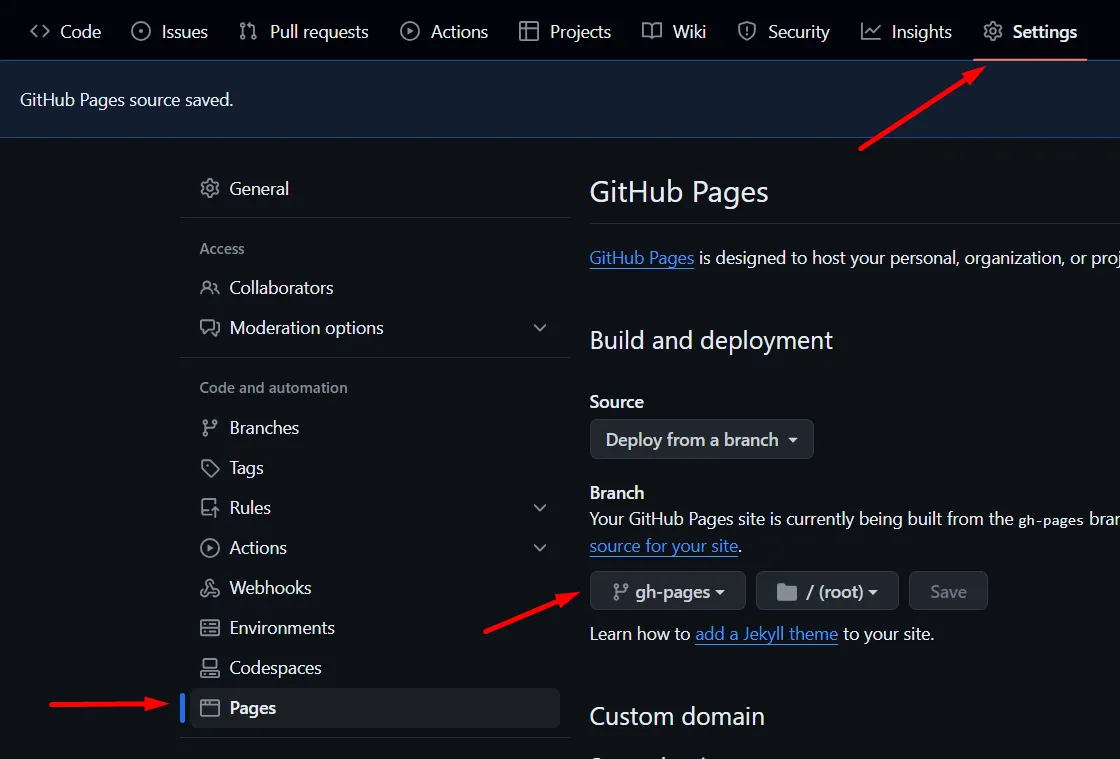View the Insights tab
The height and width of the screenshot is (759, 1120).
tap(906, 31)
